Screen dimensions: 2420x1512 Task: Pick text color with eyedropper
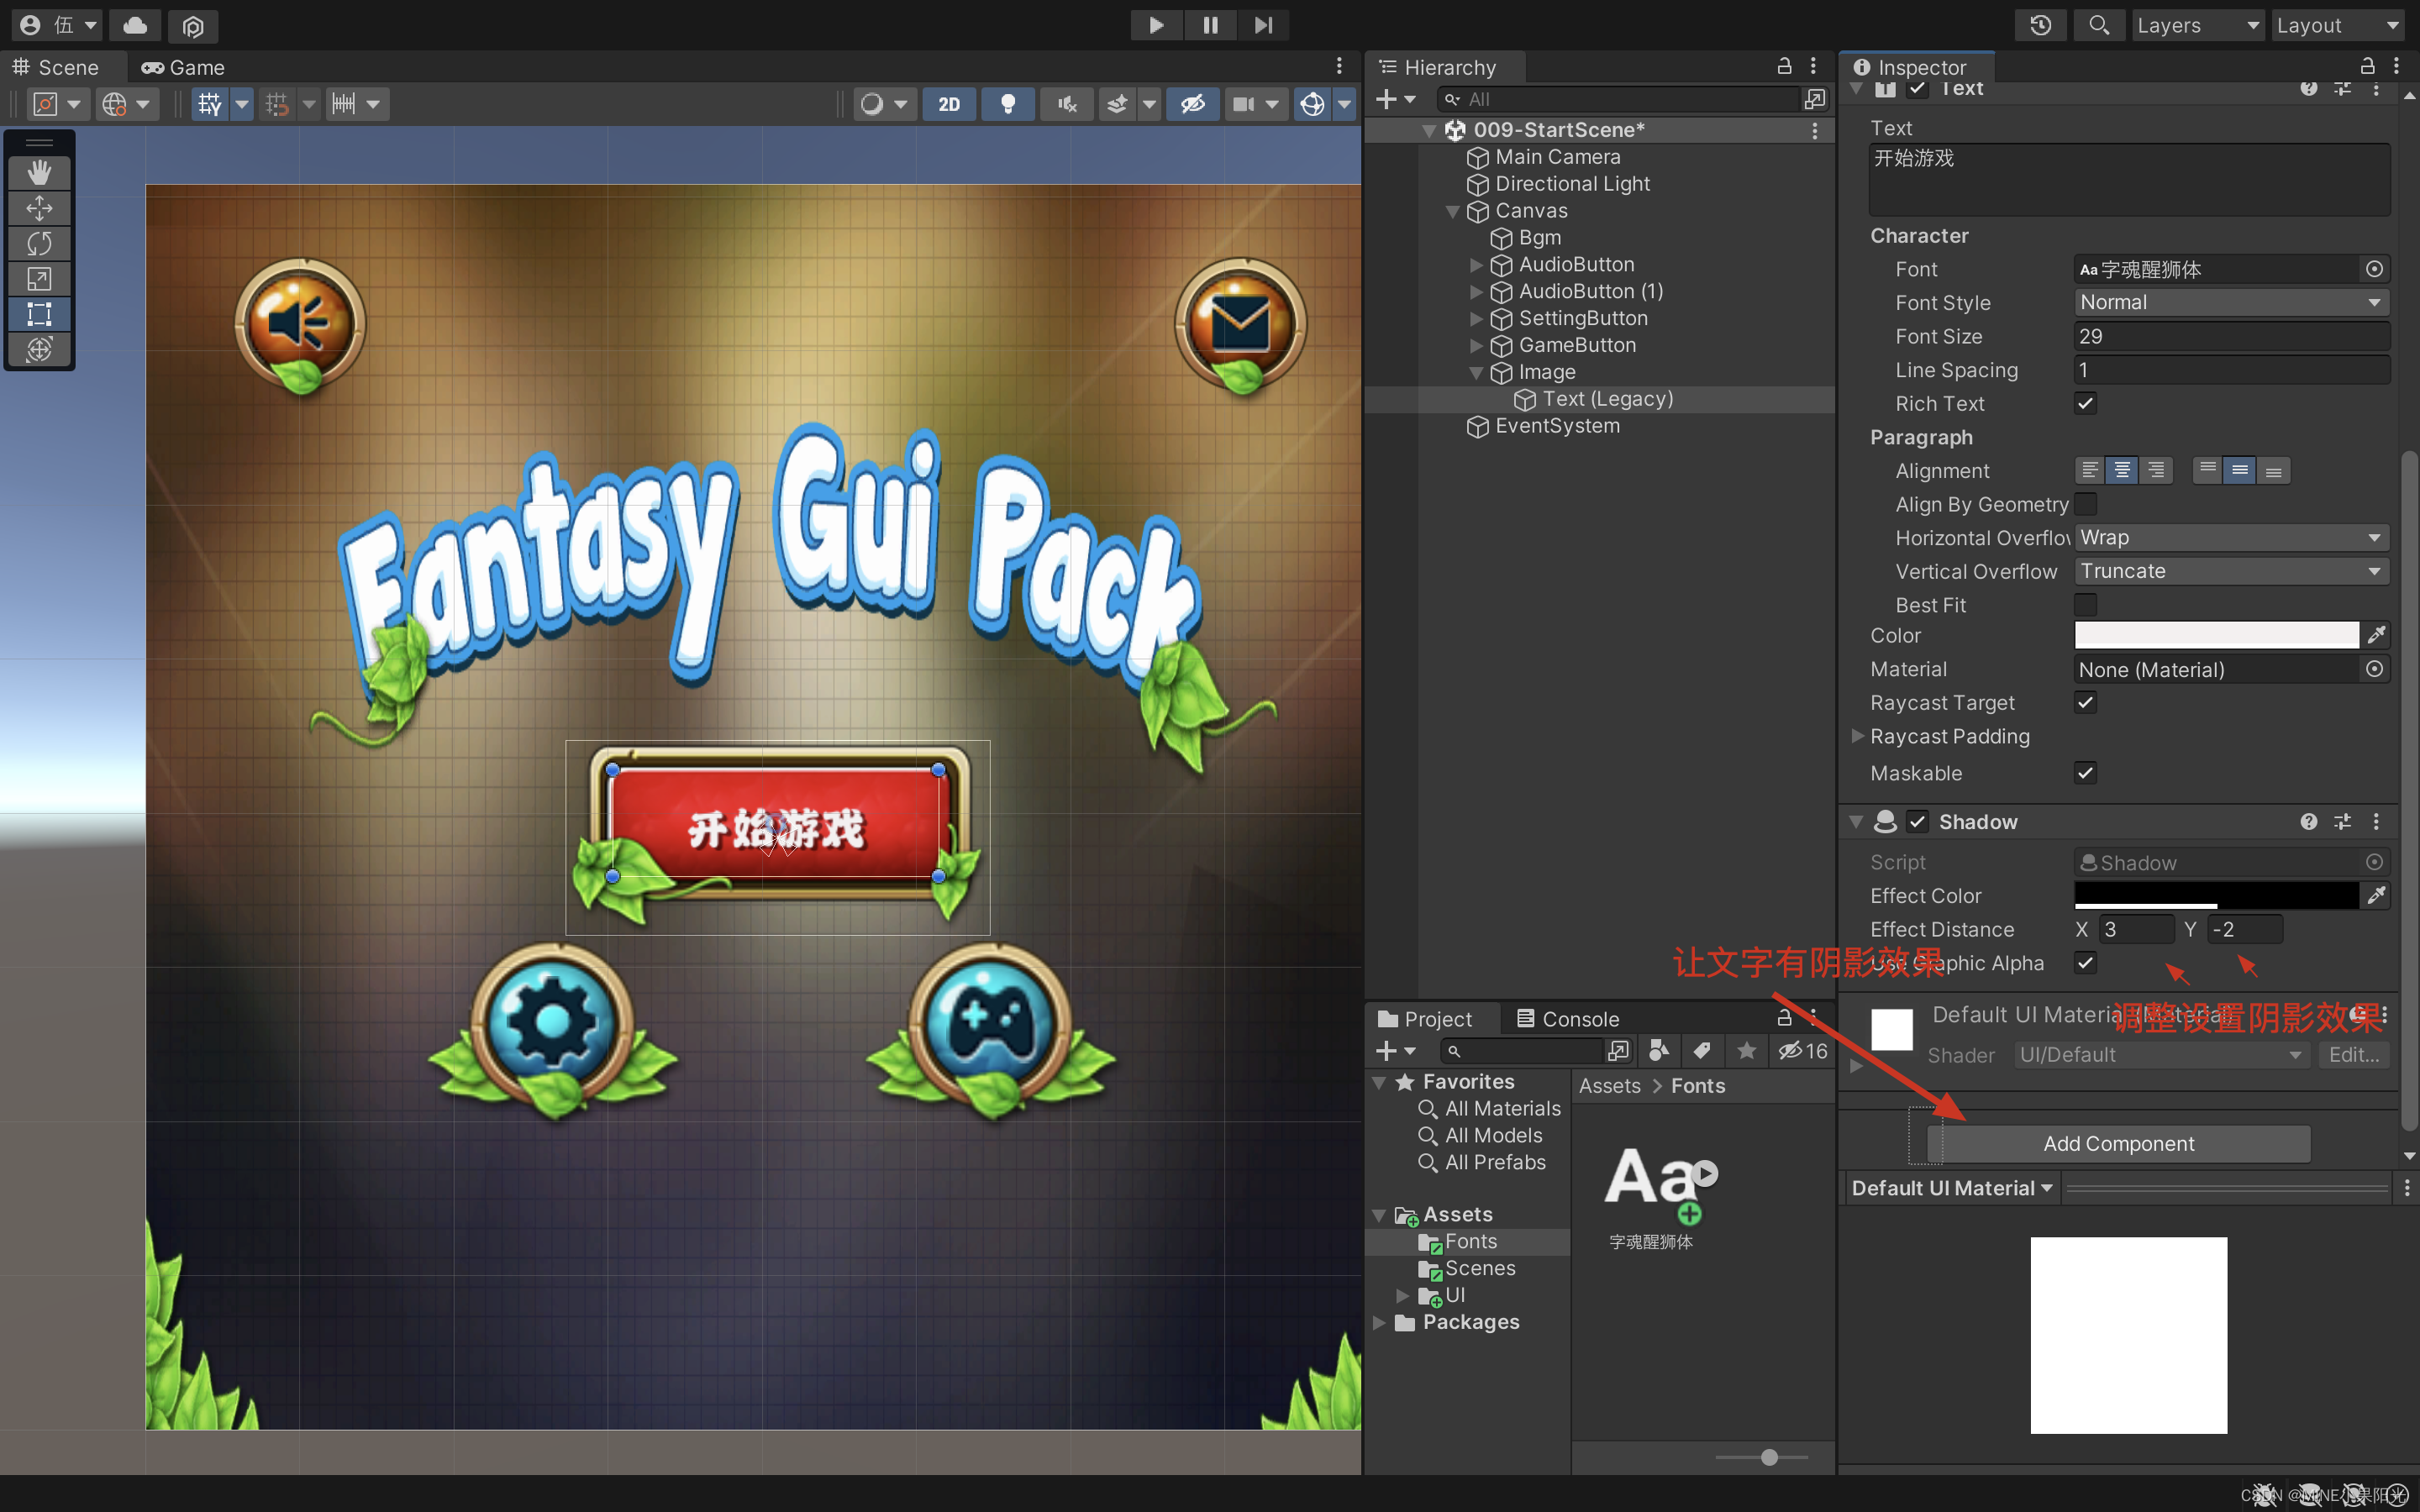pos(2375,635)
